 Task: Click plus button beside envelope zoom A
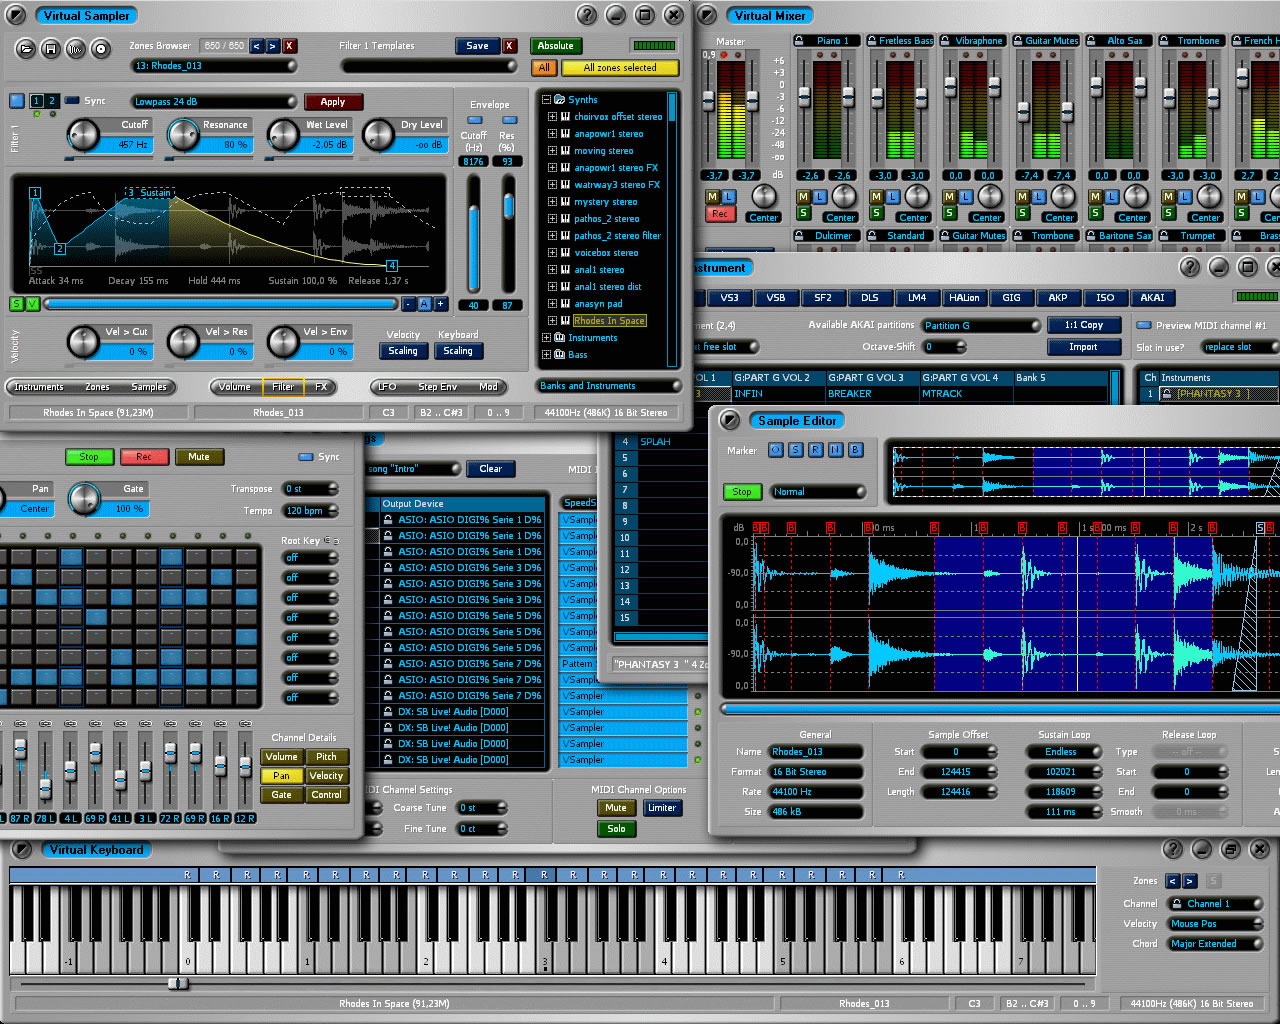coord(439,304)
